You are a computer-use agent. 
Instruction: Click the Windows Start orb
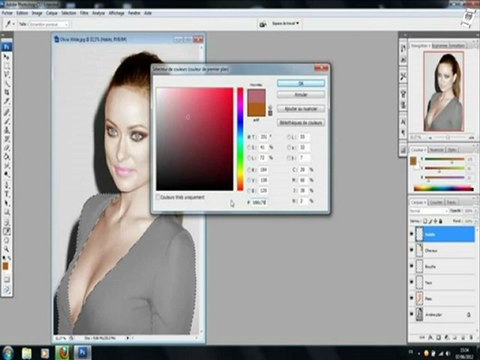click(x=7, y=353)
